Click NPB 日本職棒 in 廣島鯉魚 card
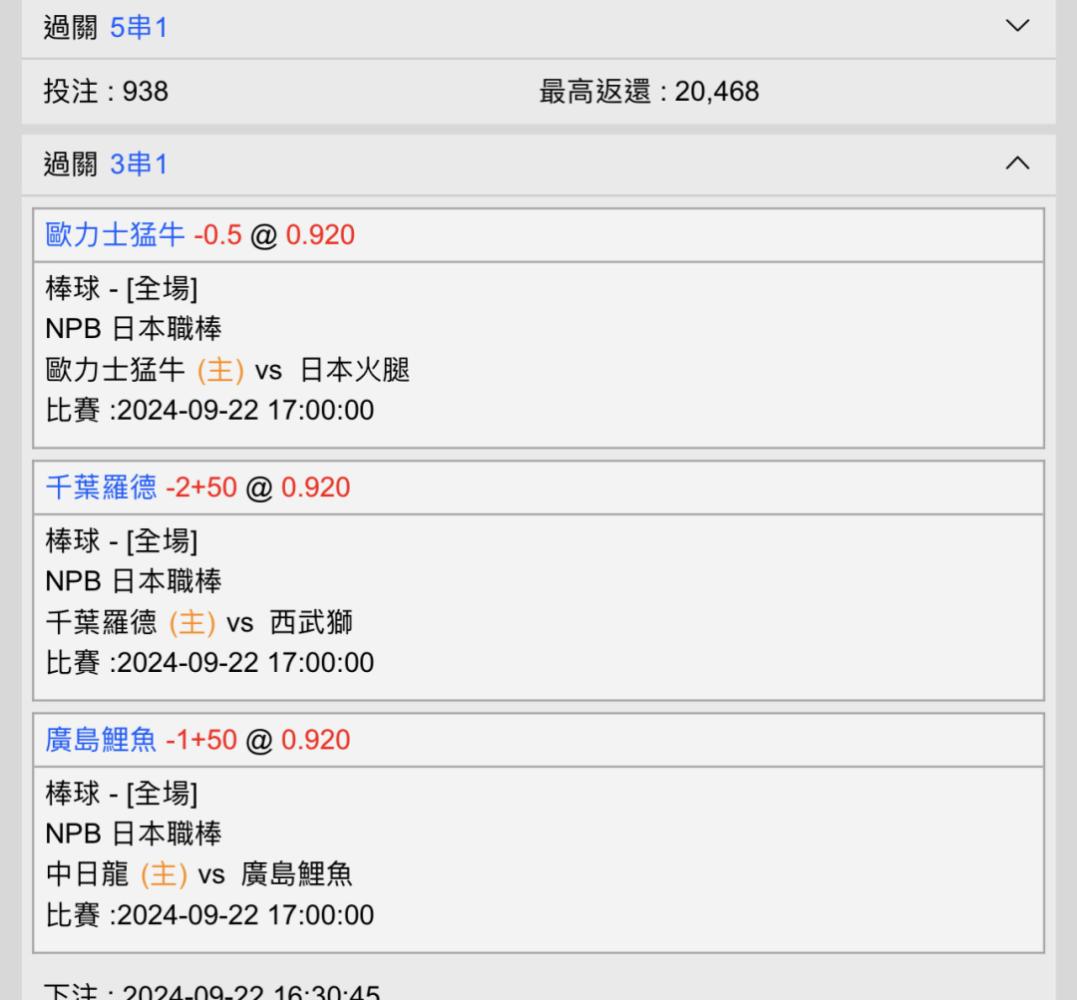Image resolution: width=1077 pixels, height=1000 pixels. pyautogui.click(x=133, y=834)
